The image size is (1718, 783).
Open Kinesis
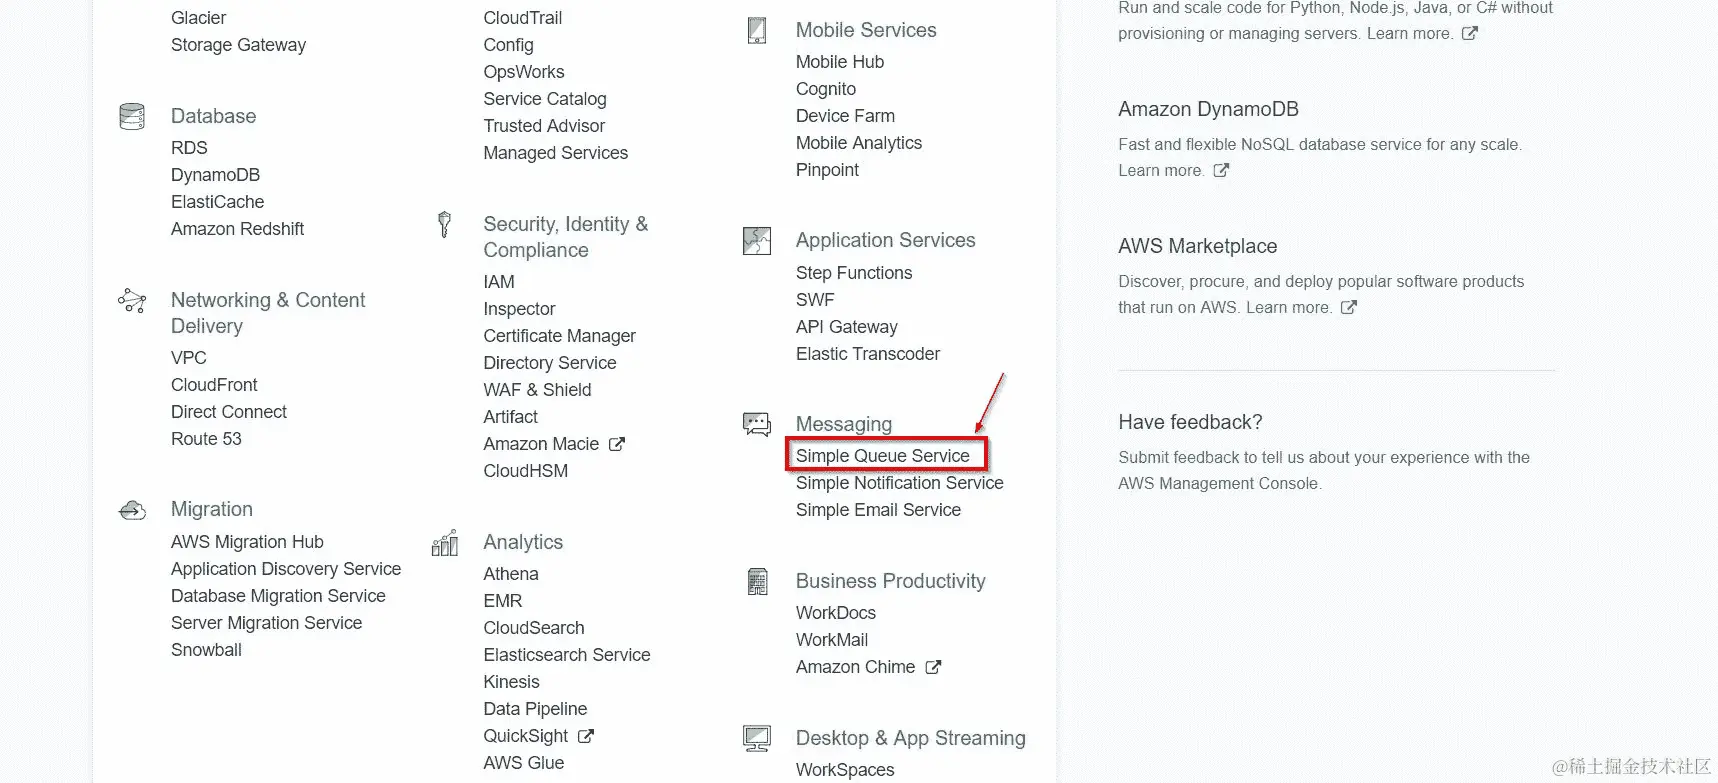click(x=511, y=682)
